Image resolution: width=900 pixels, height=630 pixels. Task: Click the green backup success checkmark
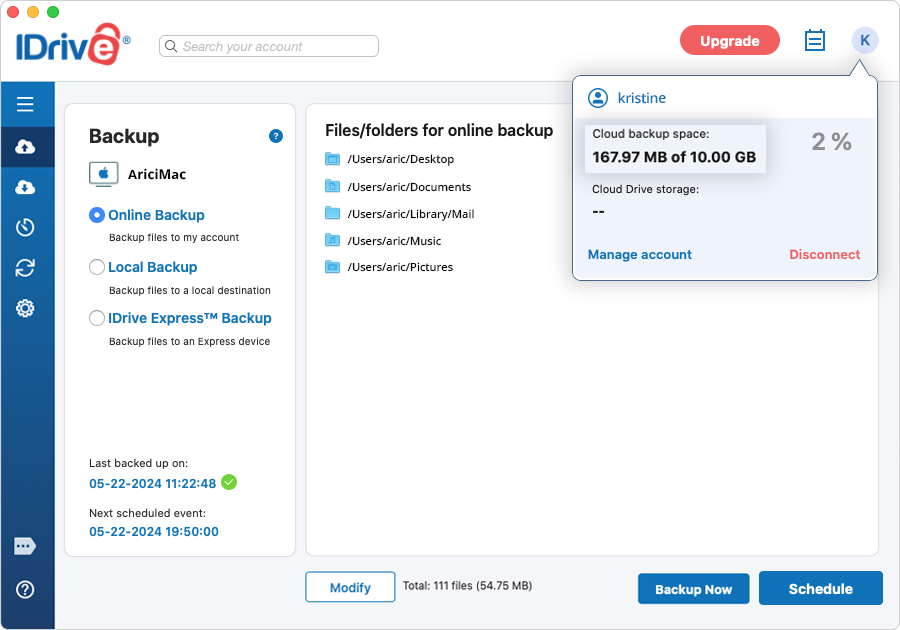click(x=228, y=483)
